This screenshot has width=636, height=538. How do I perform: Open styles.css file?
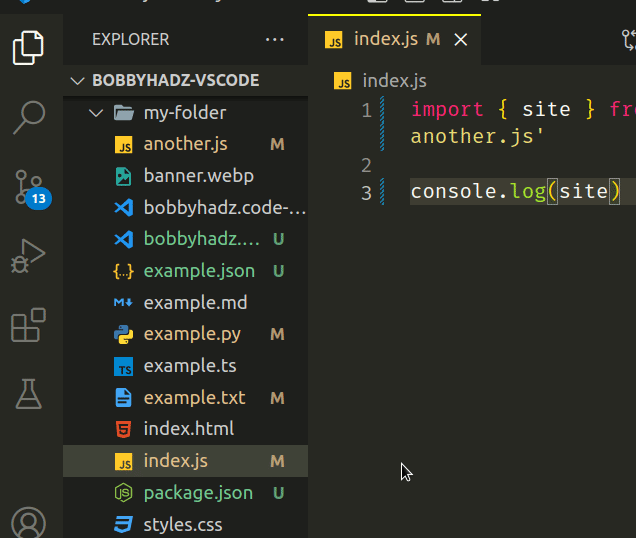pyautogui.click(x=185, y=524)
